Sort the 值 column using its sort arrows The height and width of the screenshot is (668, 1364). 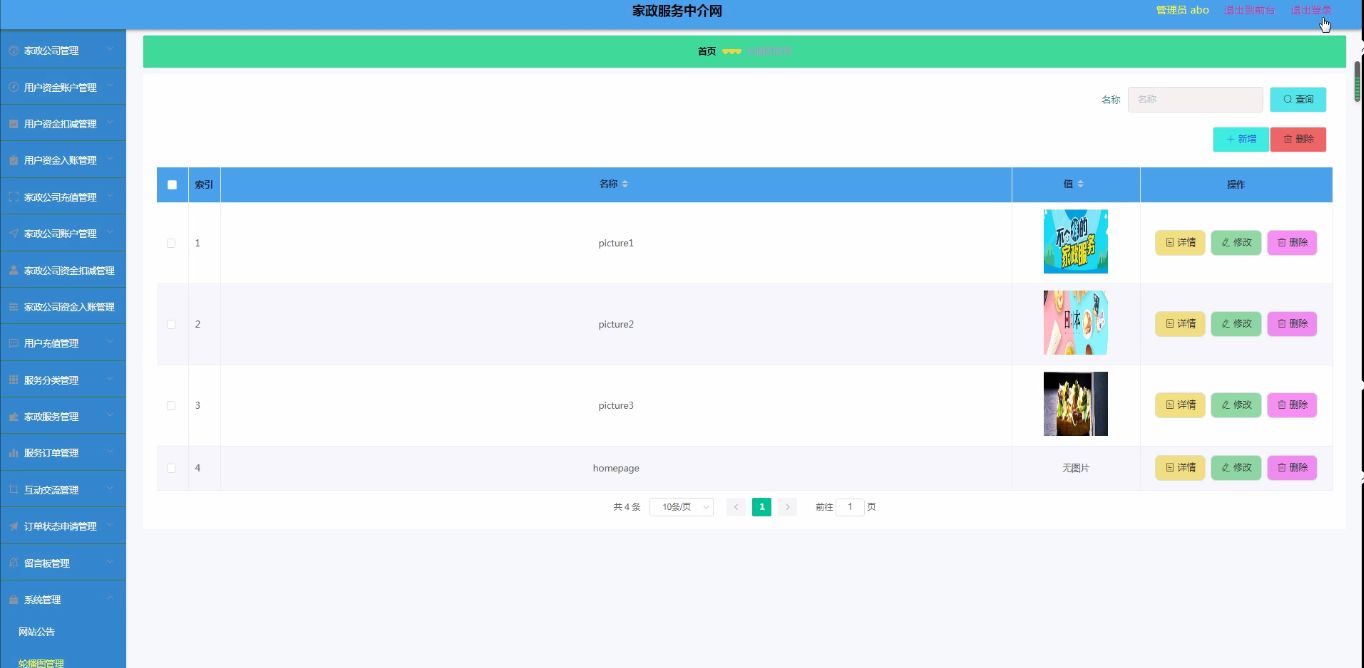click(1080, 184)
